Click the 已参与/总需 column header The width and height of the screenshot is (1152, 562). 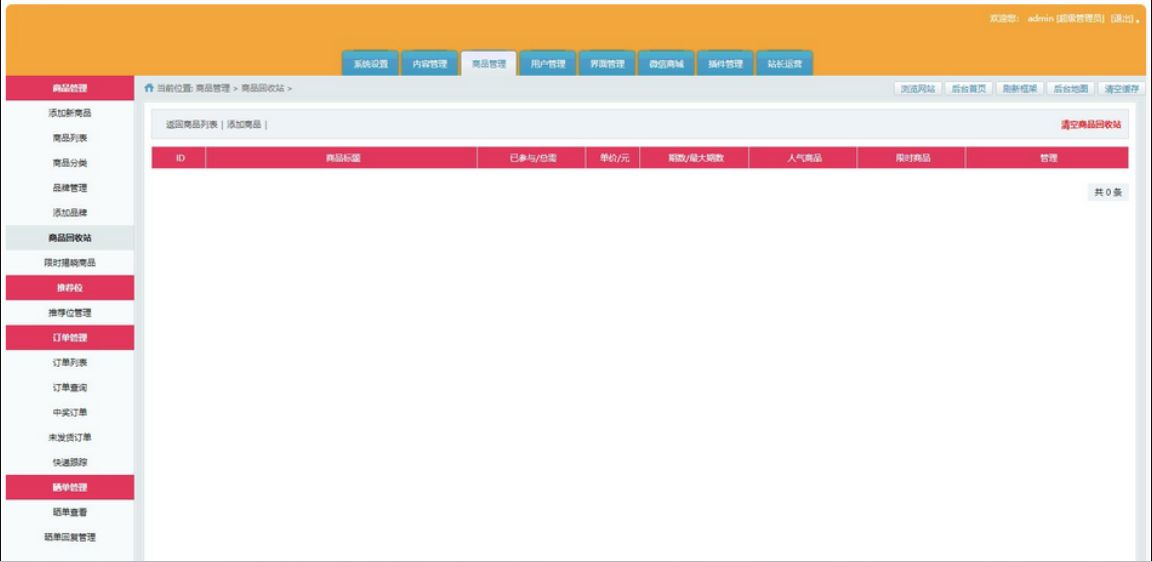pyautogui.click(x=531, y=158)
